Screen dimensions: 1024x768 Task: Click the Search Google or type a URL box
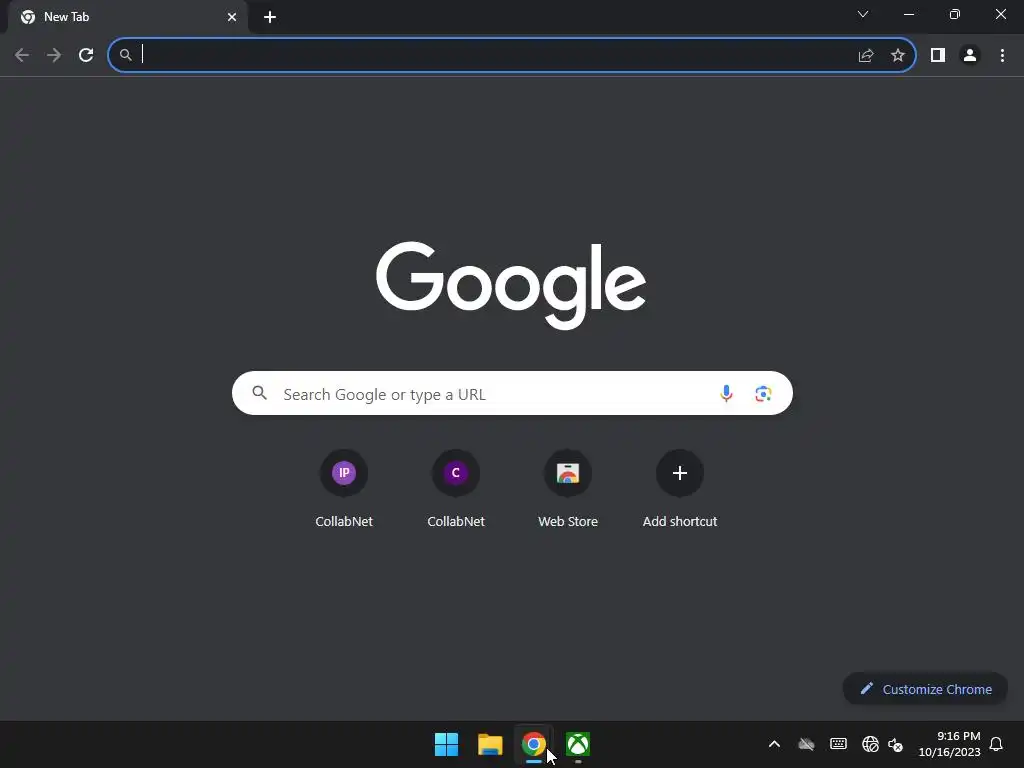click(x=512, y=393)
